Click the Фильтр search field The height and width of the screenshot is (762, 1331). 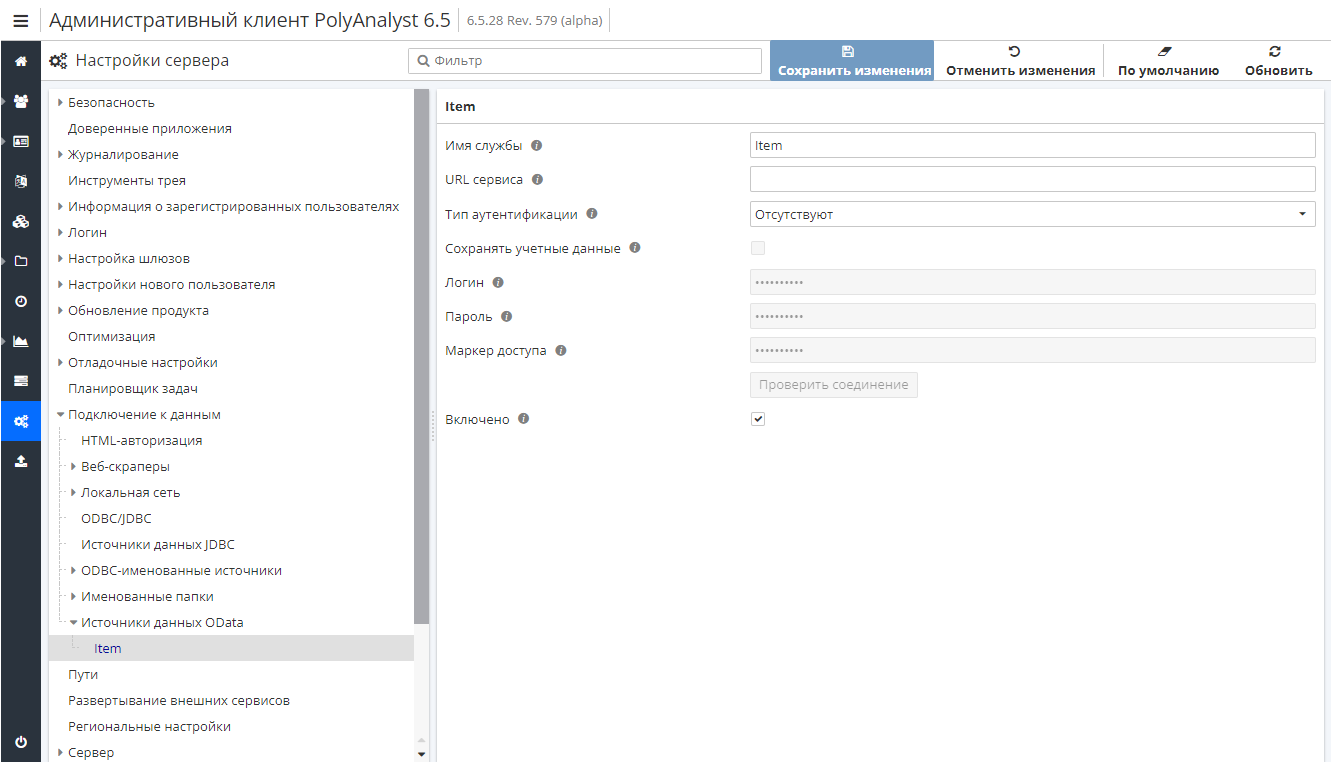585,61
